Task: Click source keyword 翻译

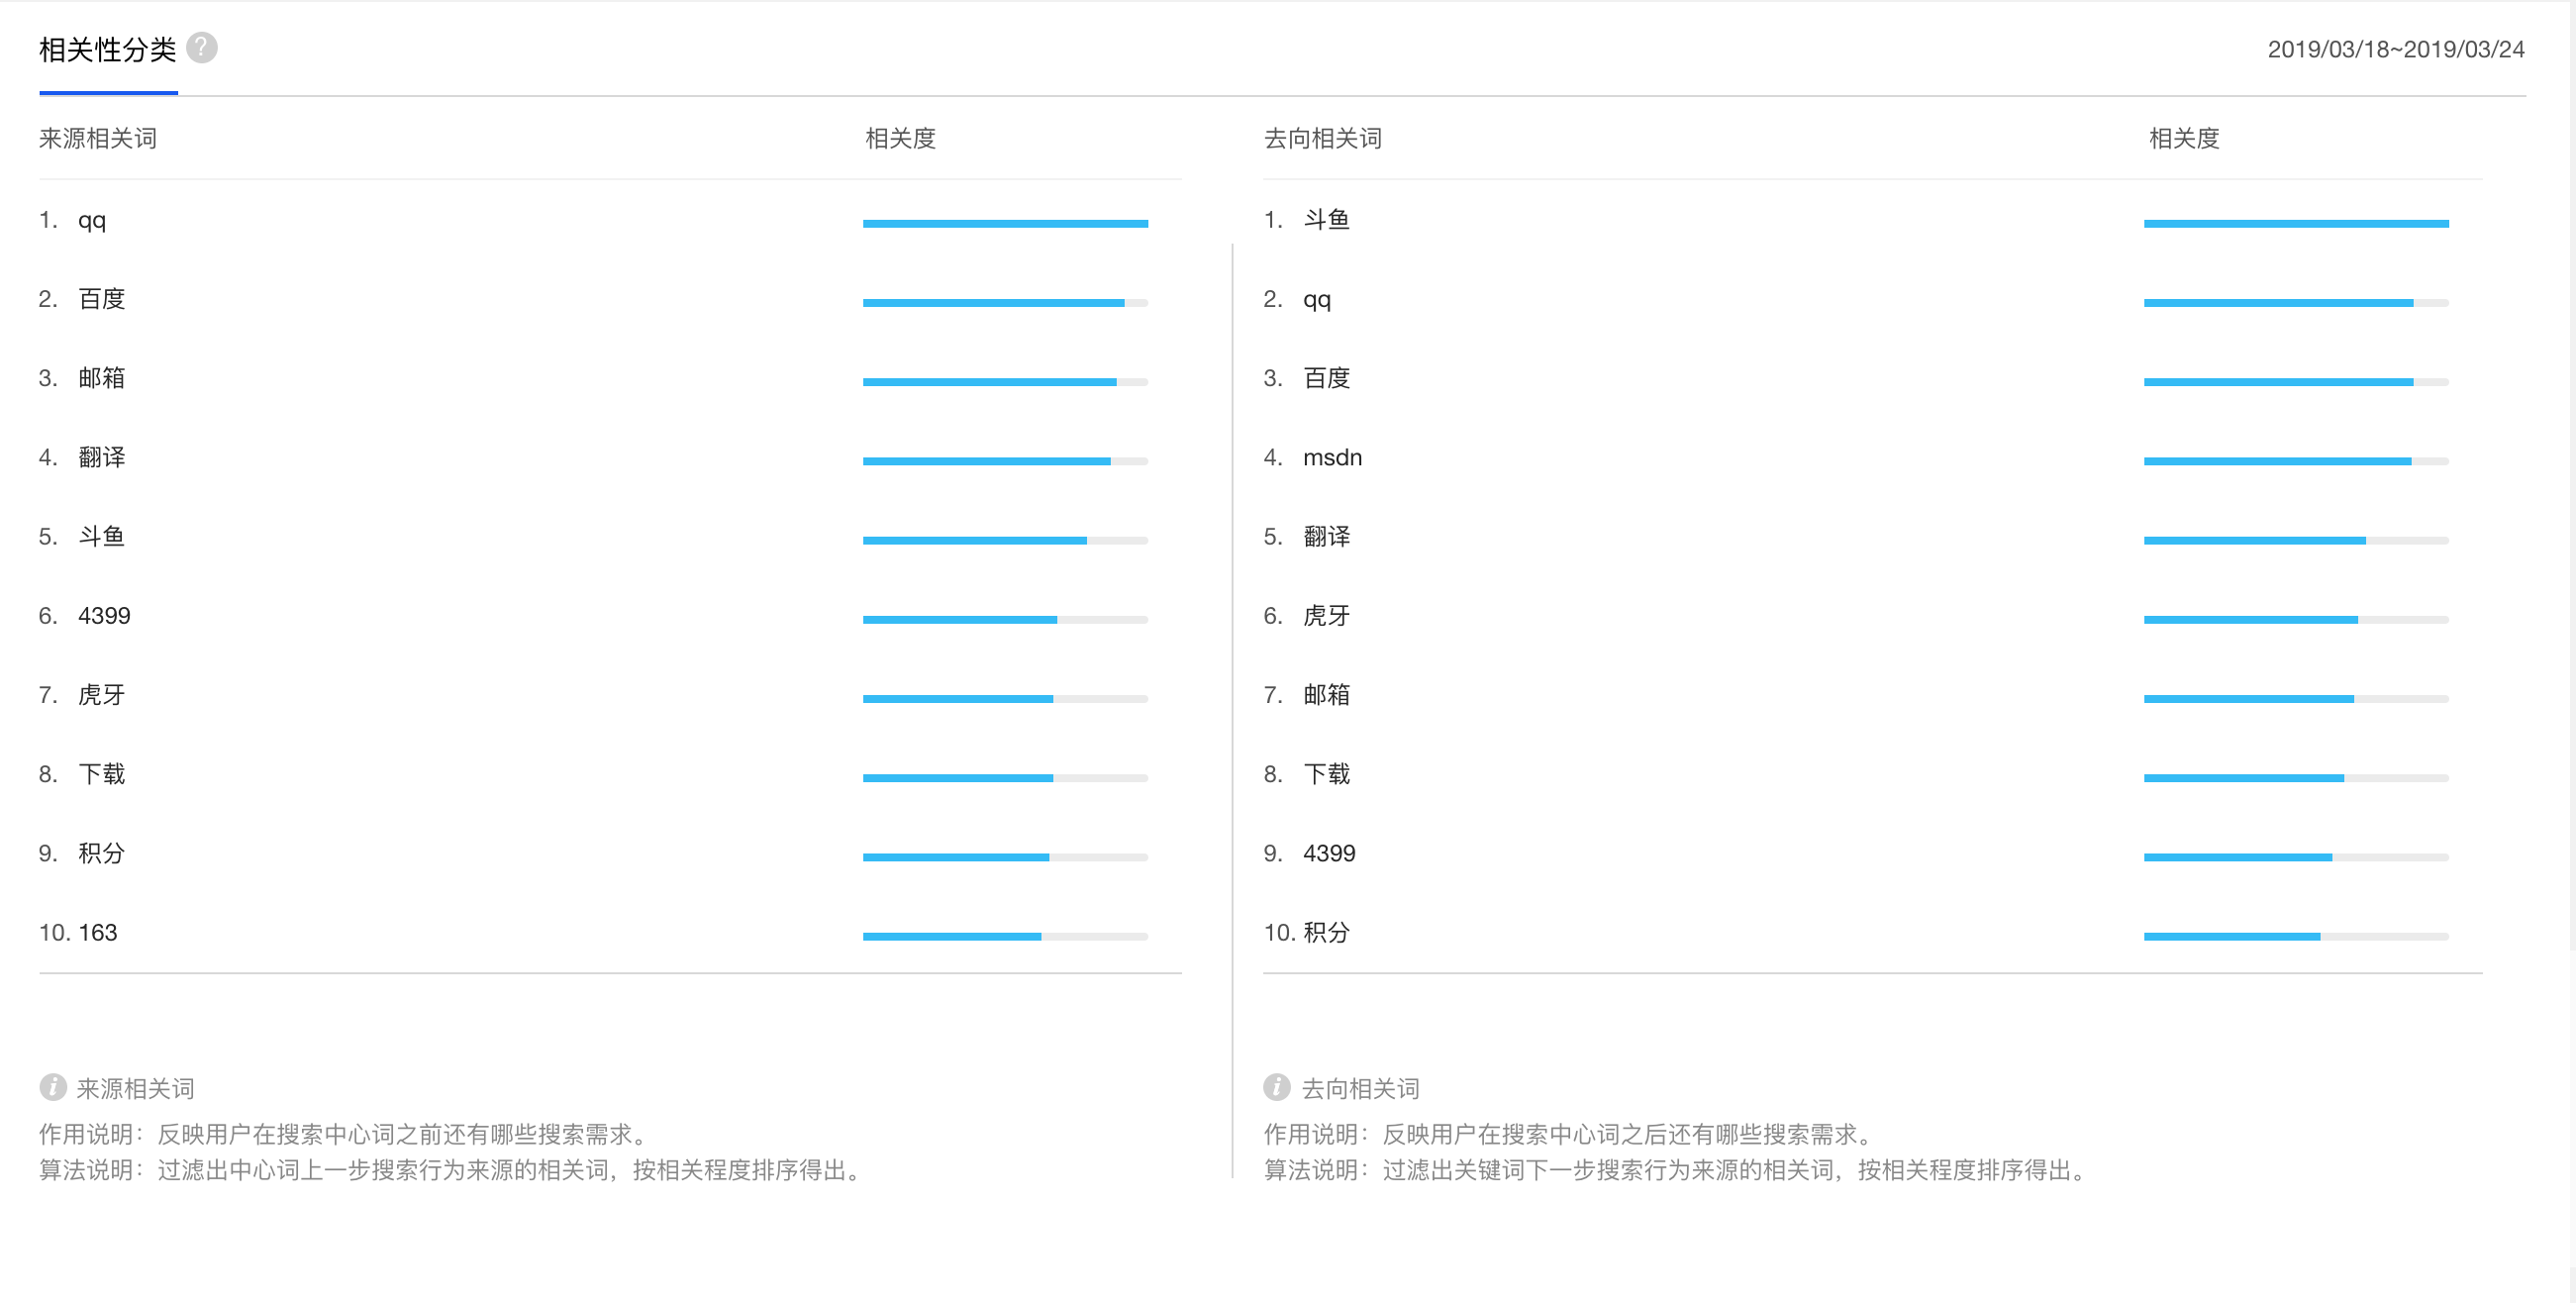Action: 102,458
